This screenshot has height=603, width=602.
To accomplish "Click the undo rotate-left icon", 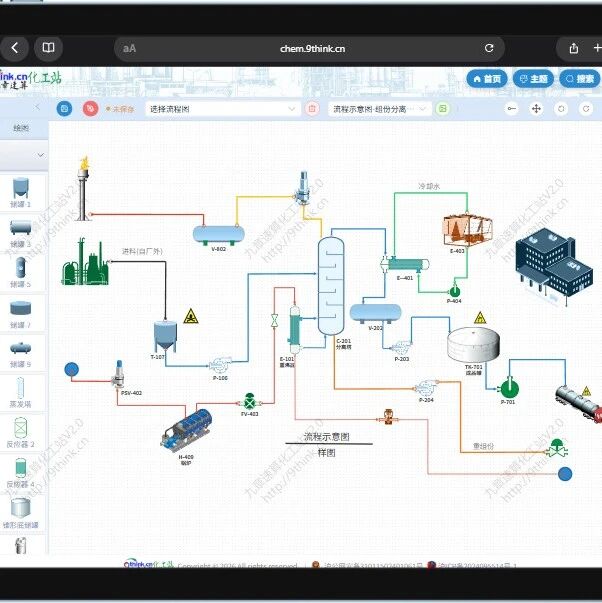I will click(561, 109).
